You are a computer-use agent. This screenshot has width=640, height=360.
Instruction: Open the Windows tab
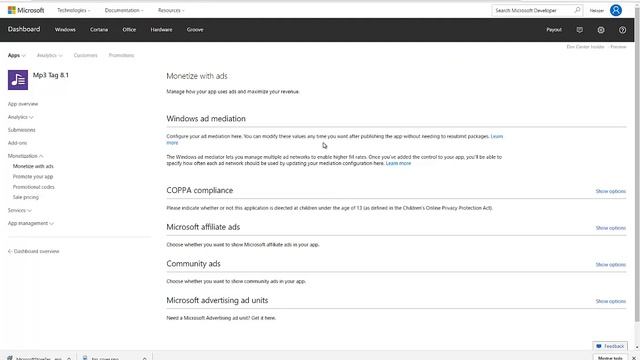(x=65, y=30)
